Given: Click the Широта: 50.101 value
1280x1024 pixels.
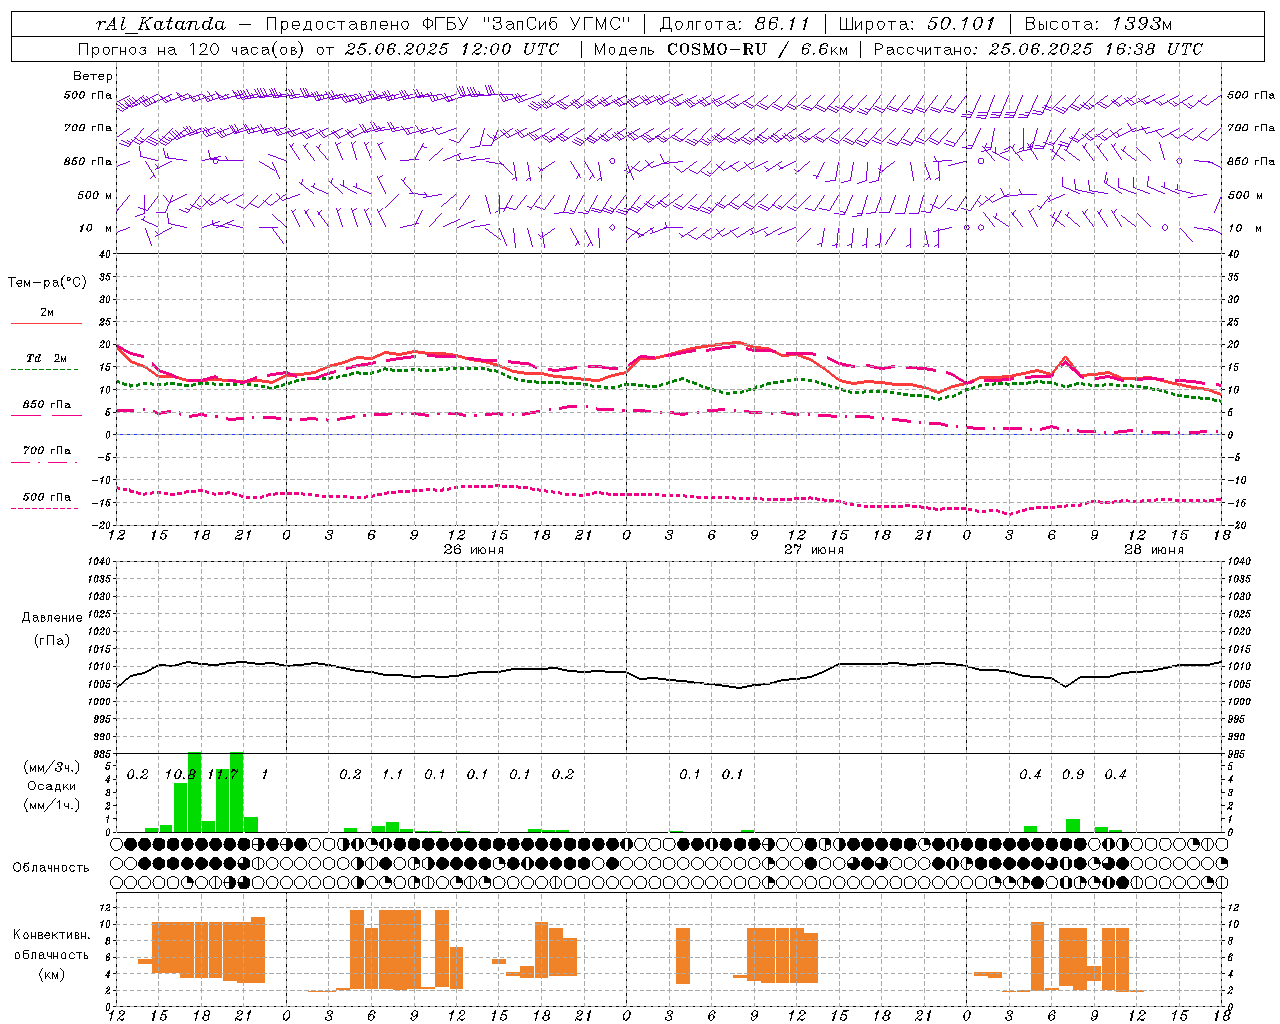Looking at the screenshot, I should click(x=917, y=24).
